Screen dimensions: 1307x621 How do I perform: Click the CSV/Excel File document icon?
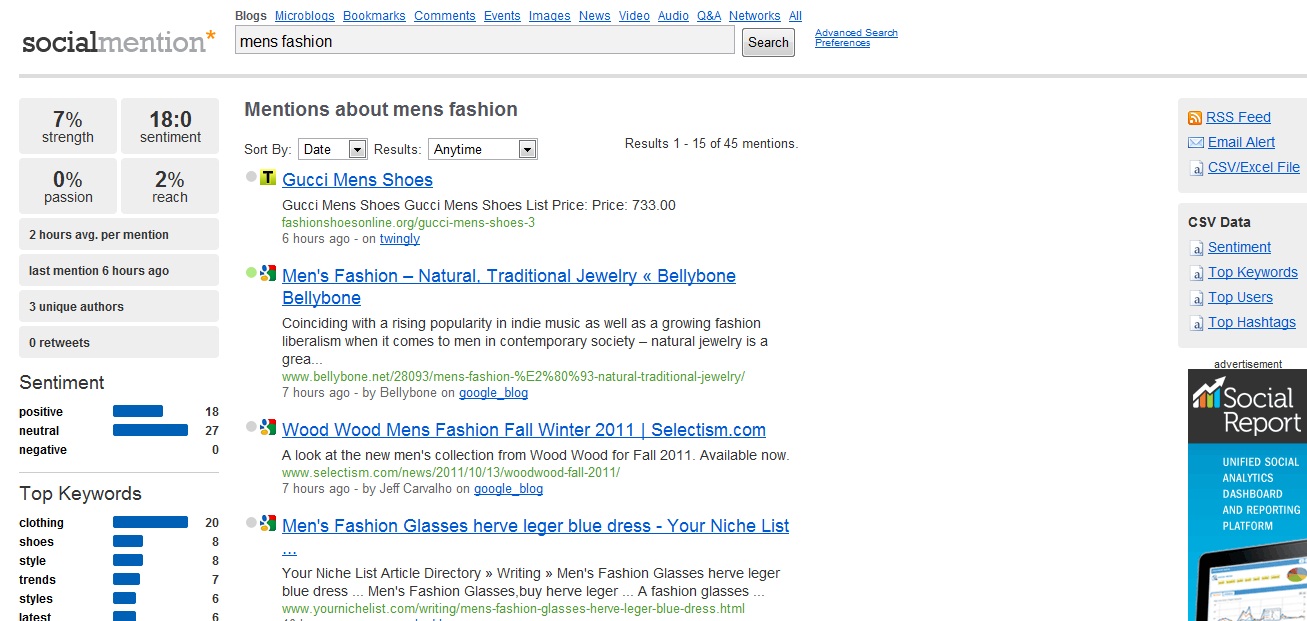coord(1196,168)
